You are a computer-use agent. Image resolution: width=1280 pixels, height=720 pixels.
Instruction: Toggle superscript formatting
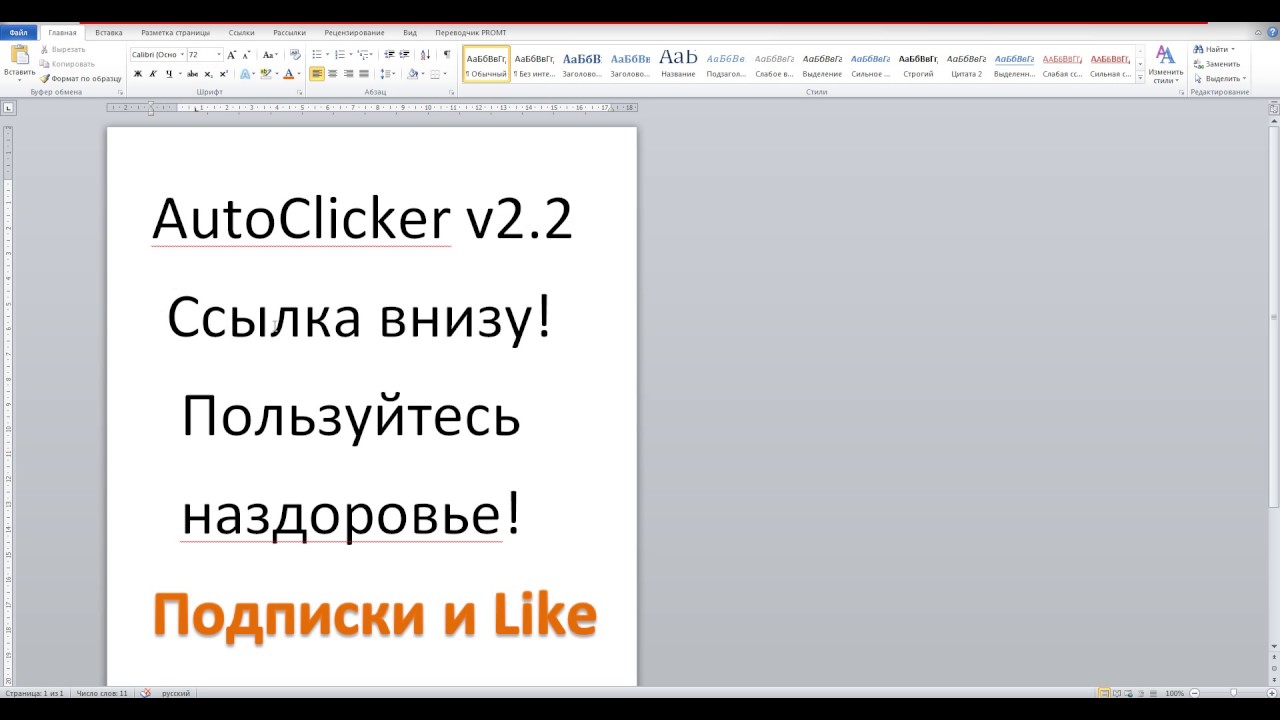[223, 74]
